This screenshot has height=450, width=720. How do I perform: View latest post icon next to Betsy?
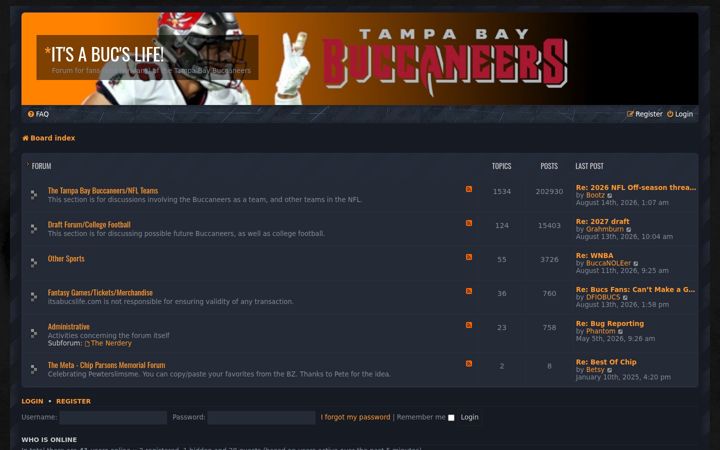coord(610,370)
